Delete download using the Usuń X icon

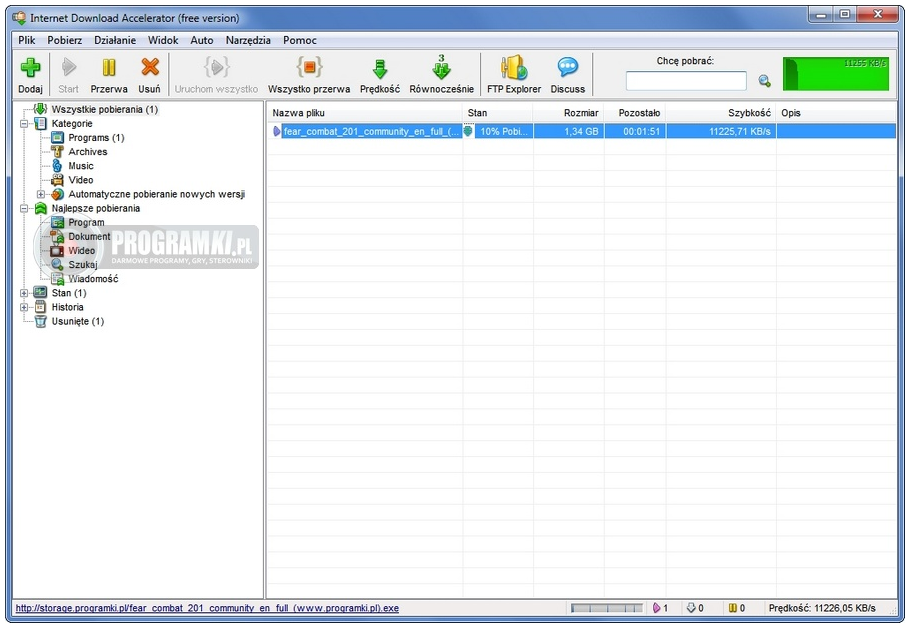click(x=150, y=67)
